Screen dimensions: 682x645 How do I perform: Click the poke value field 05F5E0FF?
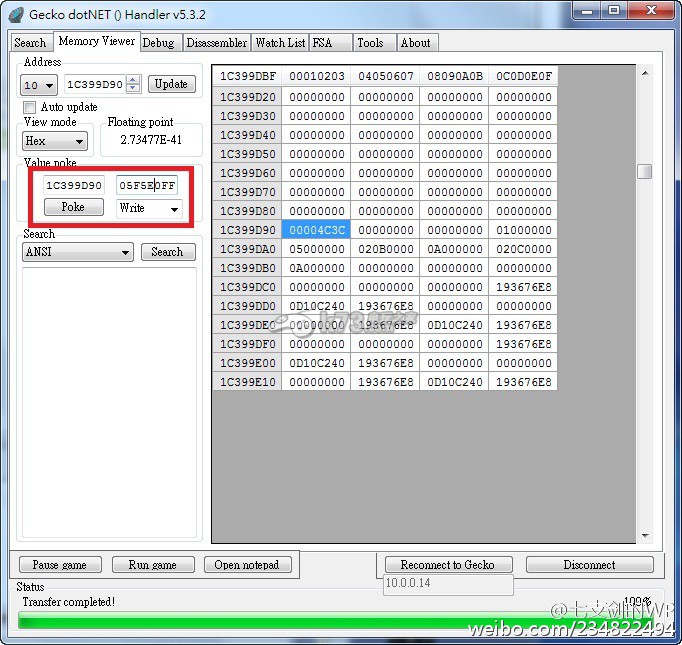pos(147,185)
